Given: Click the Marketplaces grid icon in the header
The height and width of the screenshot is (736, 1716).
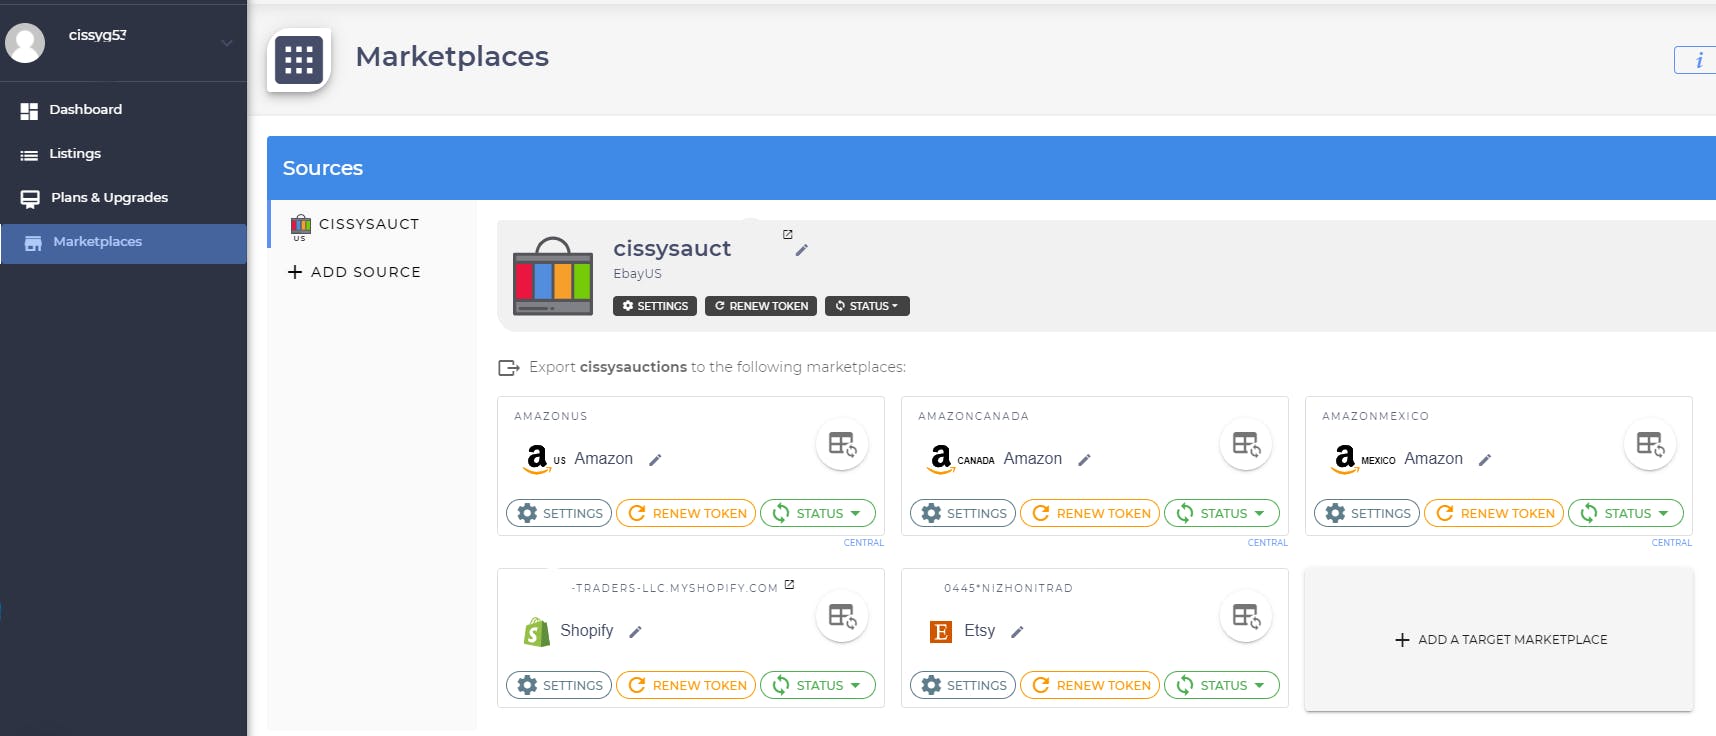Looking at the screenshot, I should (299, 60).
